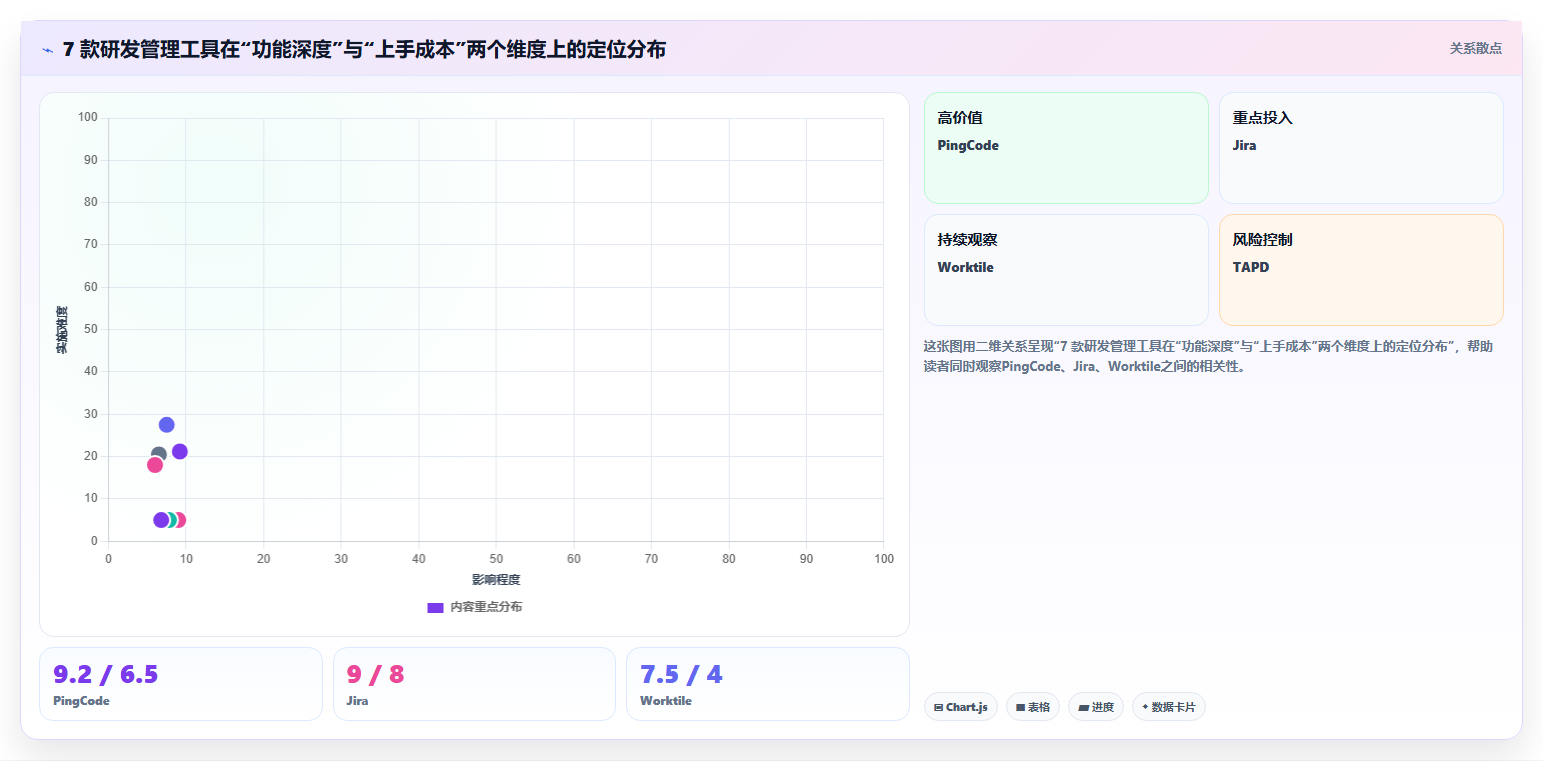Toggle the 内容重点分布 legend entry

coord(474,607)
